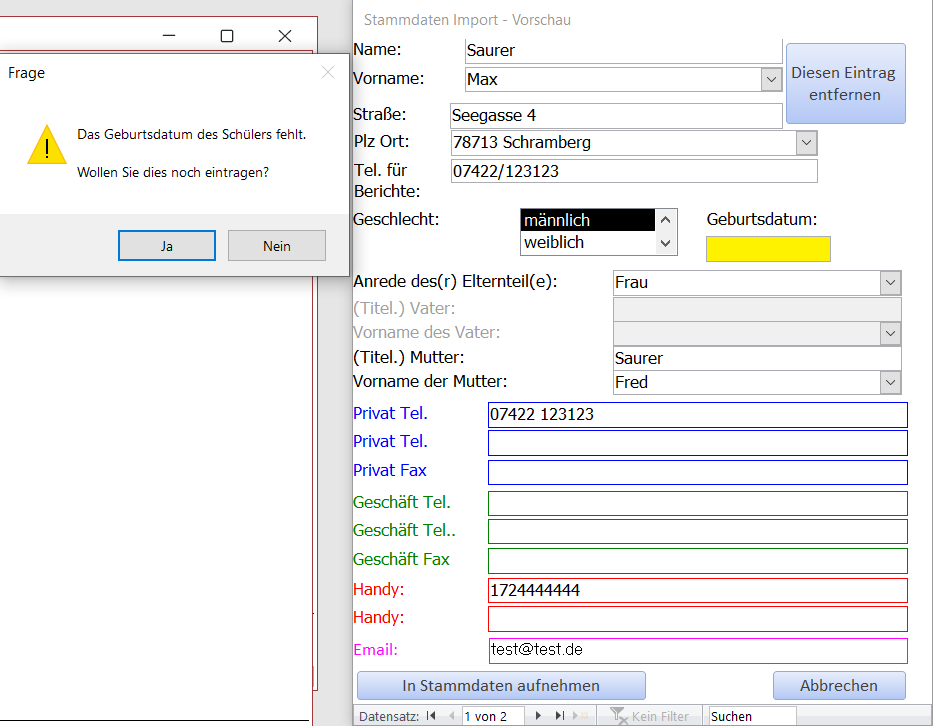Maximize the background window

[227, 36]
